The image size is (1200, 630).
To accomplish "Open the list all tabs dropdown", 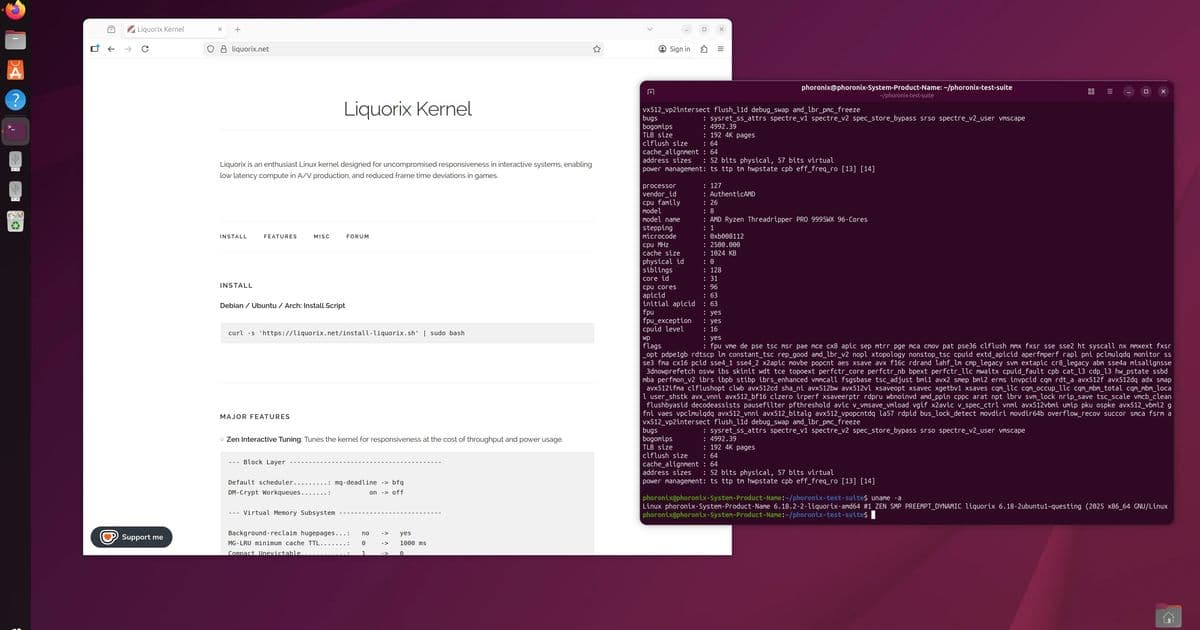I will (x=652, y=29).
